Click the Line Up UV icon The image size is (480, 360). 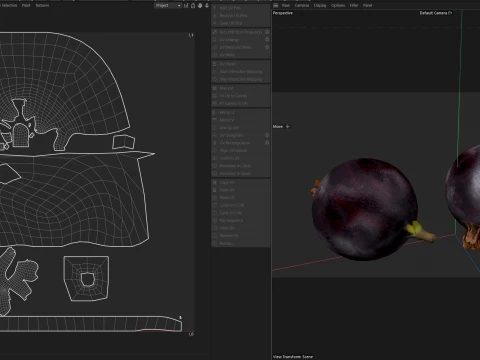[x=215, y=128]
